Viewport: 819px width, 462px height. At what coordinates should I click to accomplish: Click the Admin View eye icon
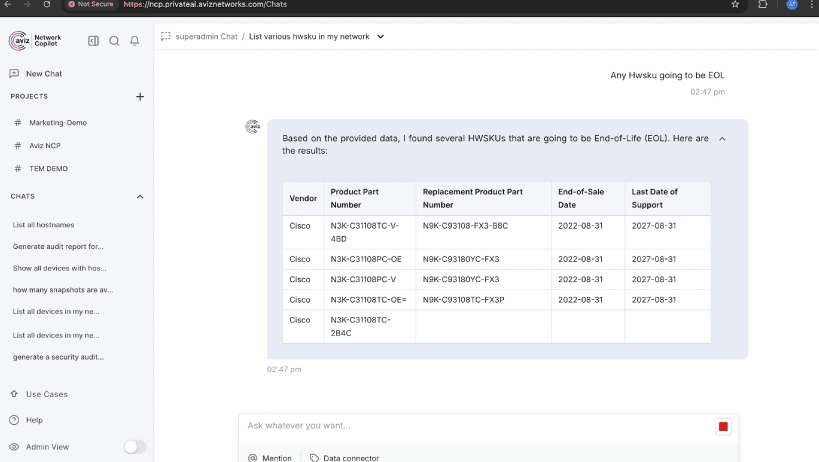tap(14, 447)
